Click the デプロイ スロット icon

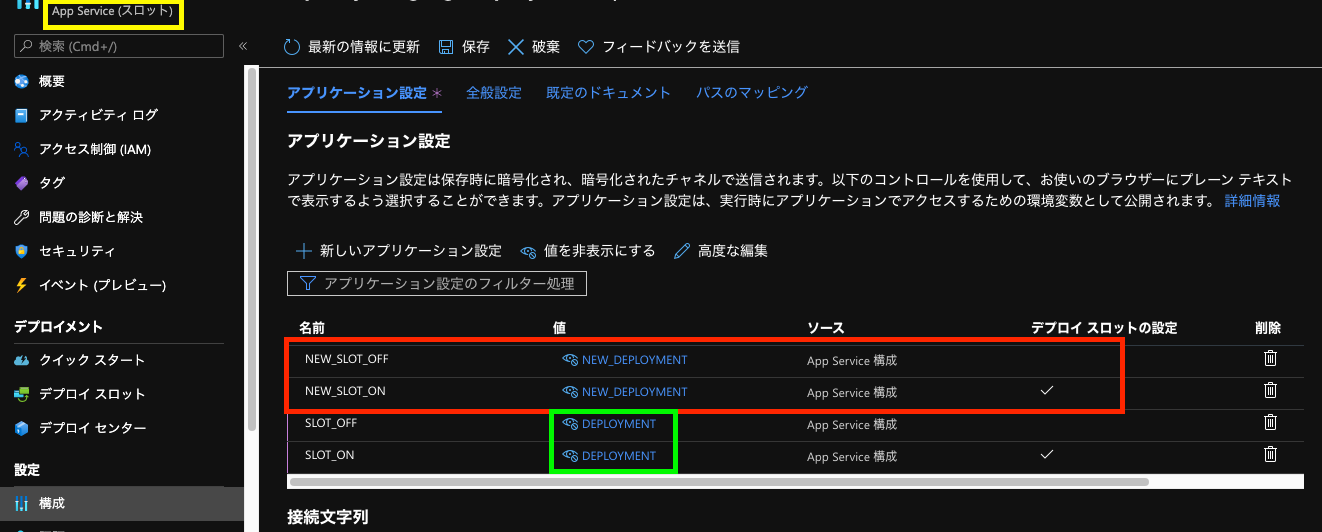(x=21, y=394)
